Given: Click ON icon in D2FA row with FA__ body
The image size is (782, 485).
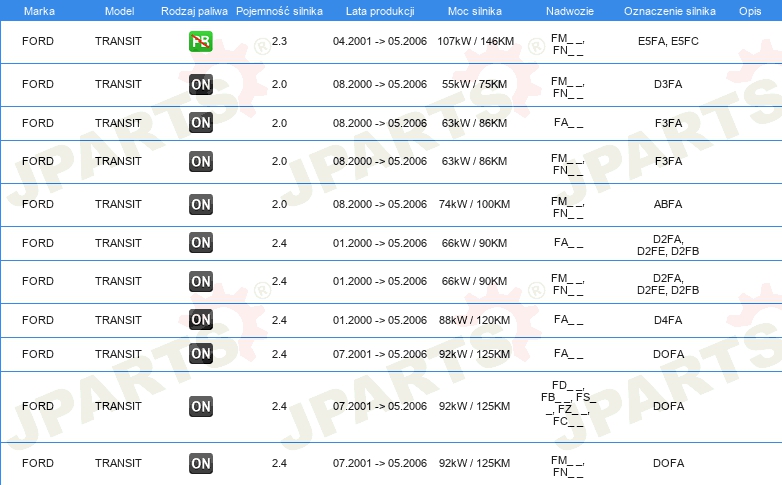Looking at the screenshot, I should click(201, 243).
